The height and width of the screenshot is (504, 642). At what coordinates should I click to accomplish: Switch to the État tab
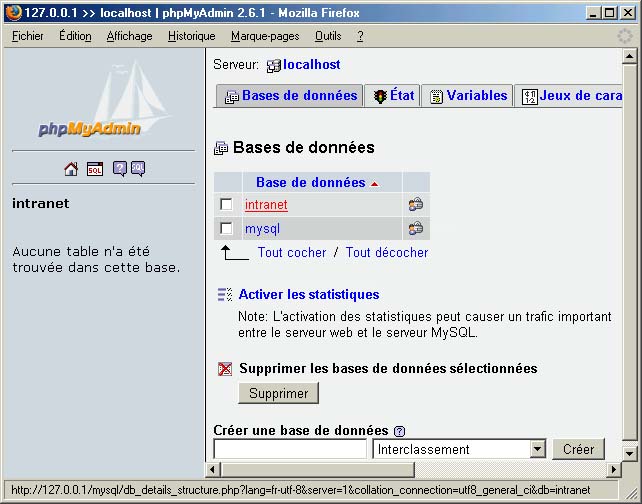pyautogui.click(x=392, y=96)
